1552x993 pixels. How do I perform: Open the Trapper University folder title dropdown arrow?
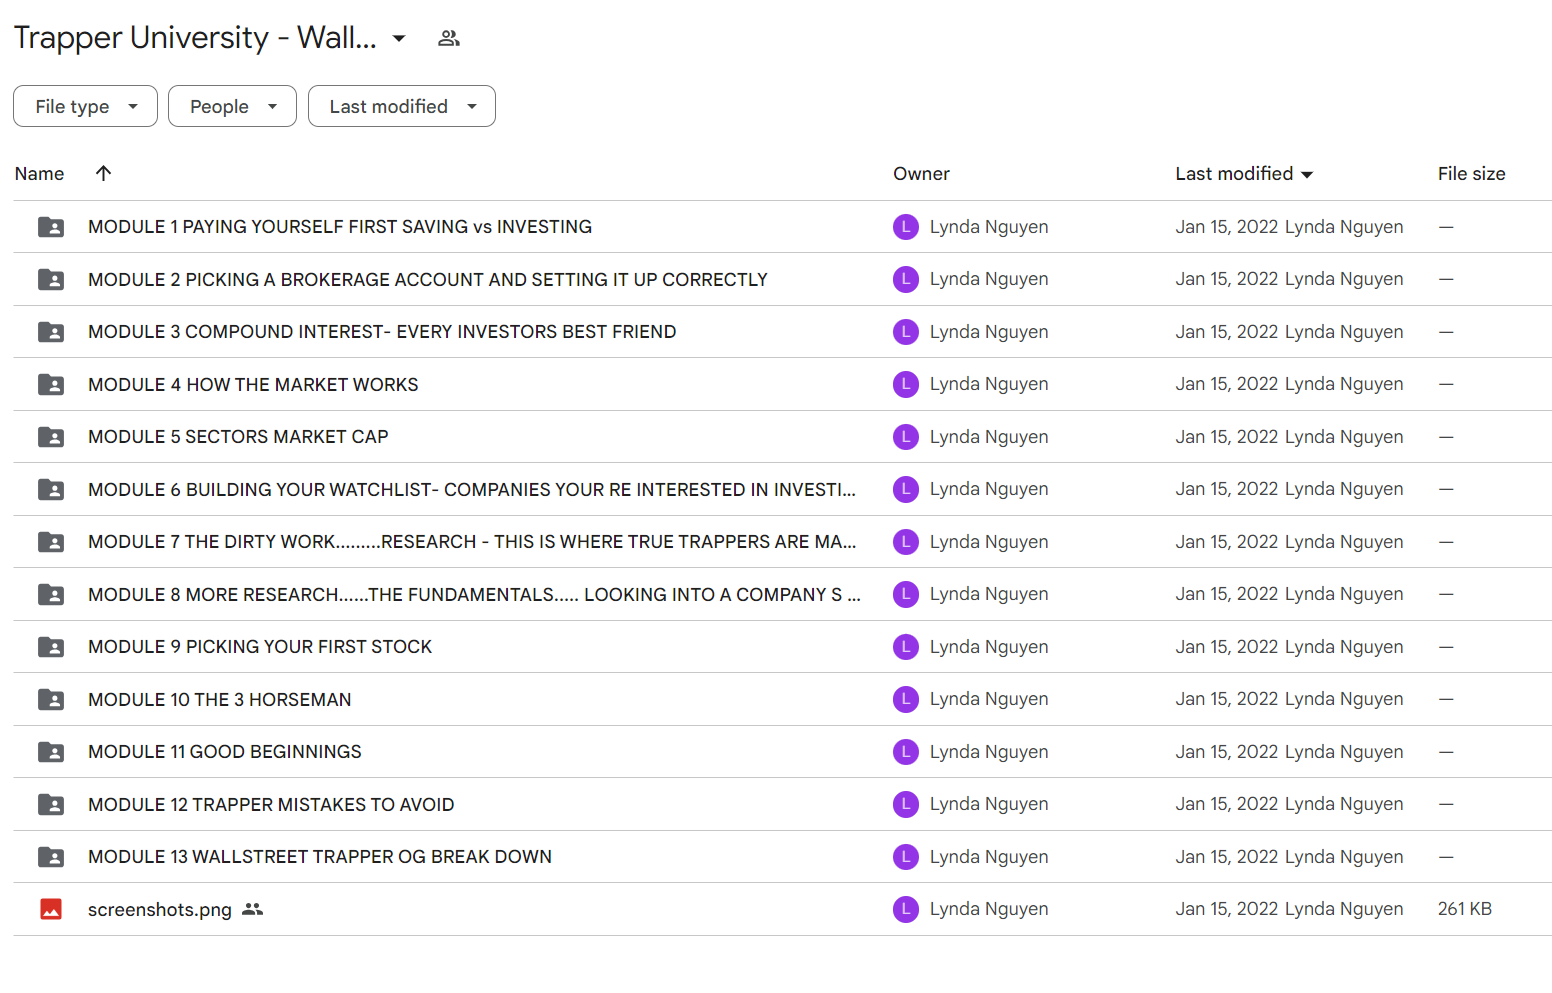399,38
